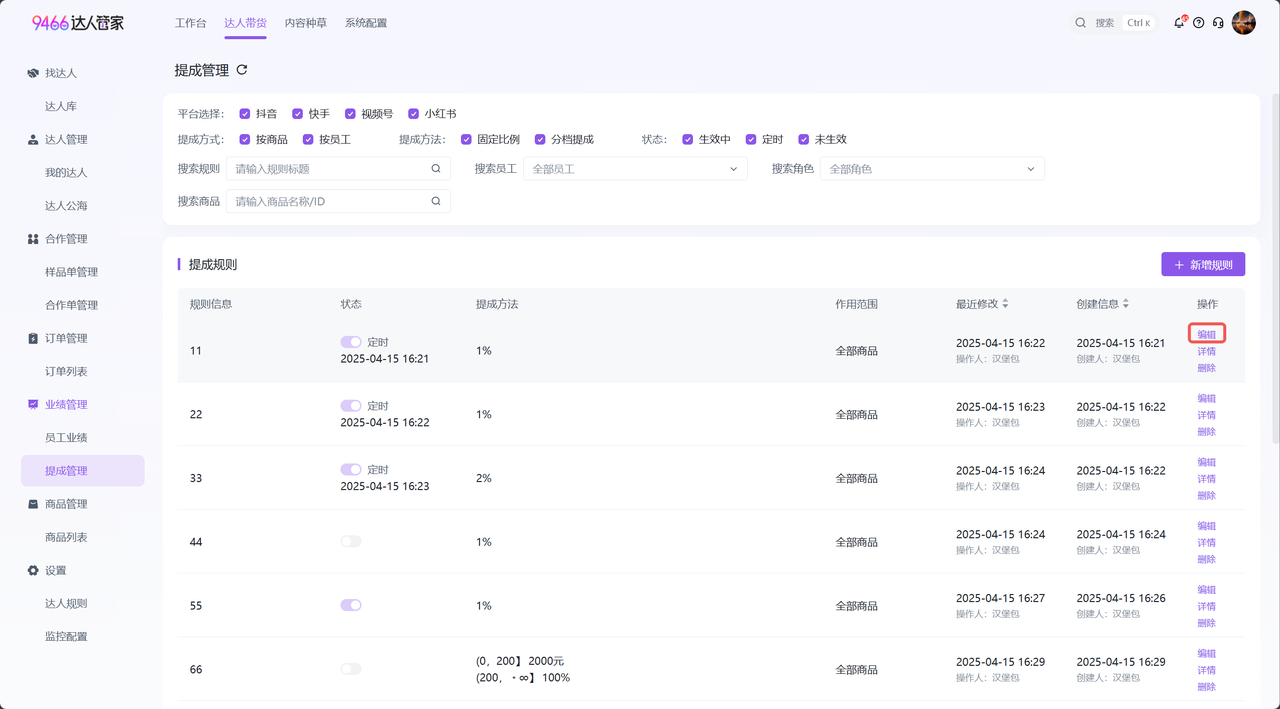1280x709 pixels.
Task: Toggle the 定时 status filter checkbox
Action: click(x=751, y=139)
